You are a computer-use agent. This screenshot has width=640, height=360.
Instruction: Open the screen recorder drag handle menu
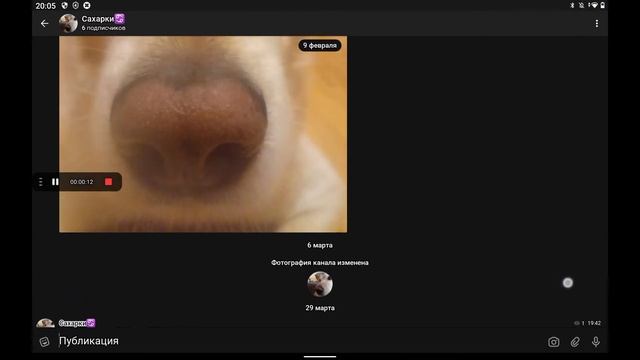(x=40, y=182)
